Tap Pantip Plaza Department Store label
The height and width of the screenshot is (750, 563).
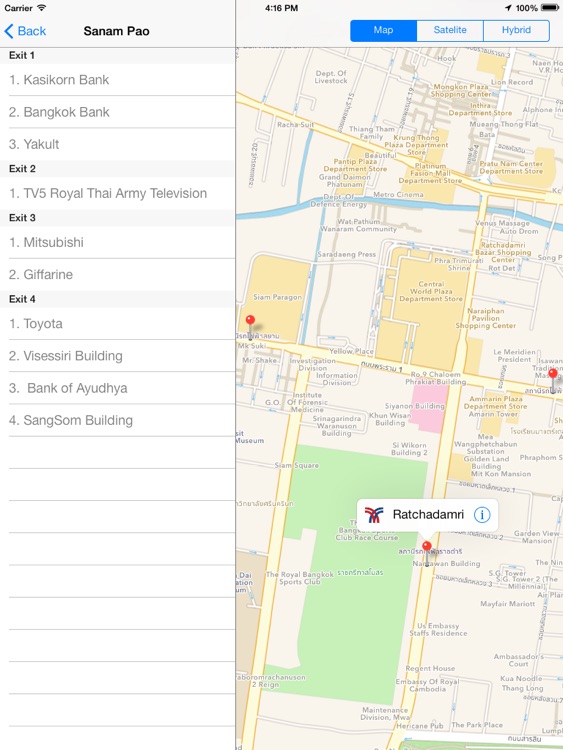point(355,165)
